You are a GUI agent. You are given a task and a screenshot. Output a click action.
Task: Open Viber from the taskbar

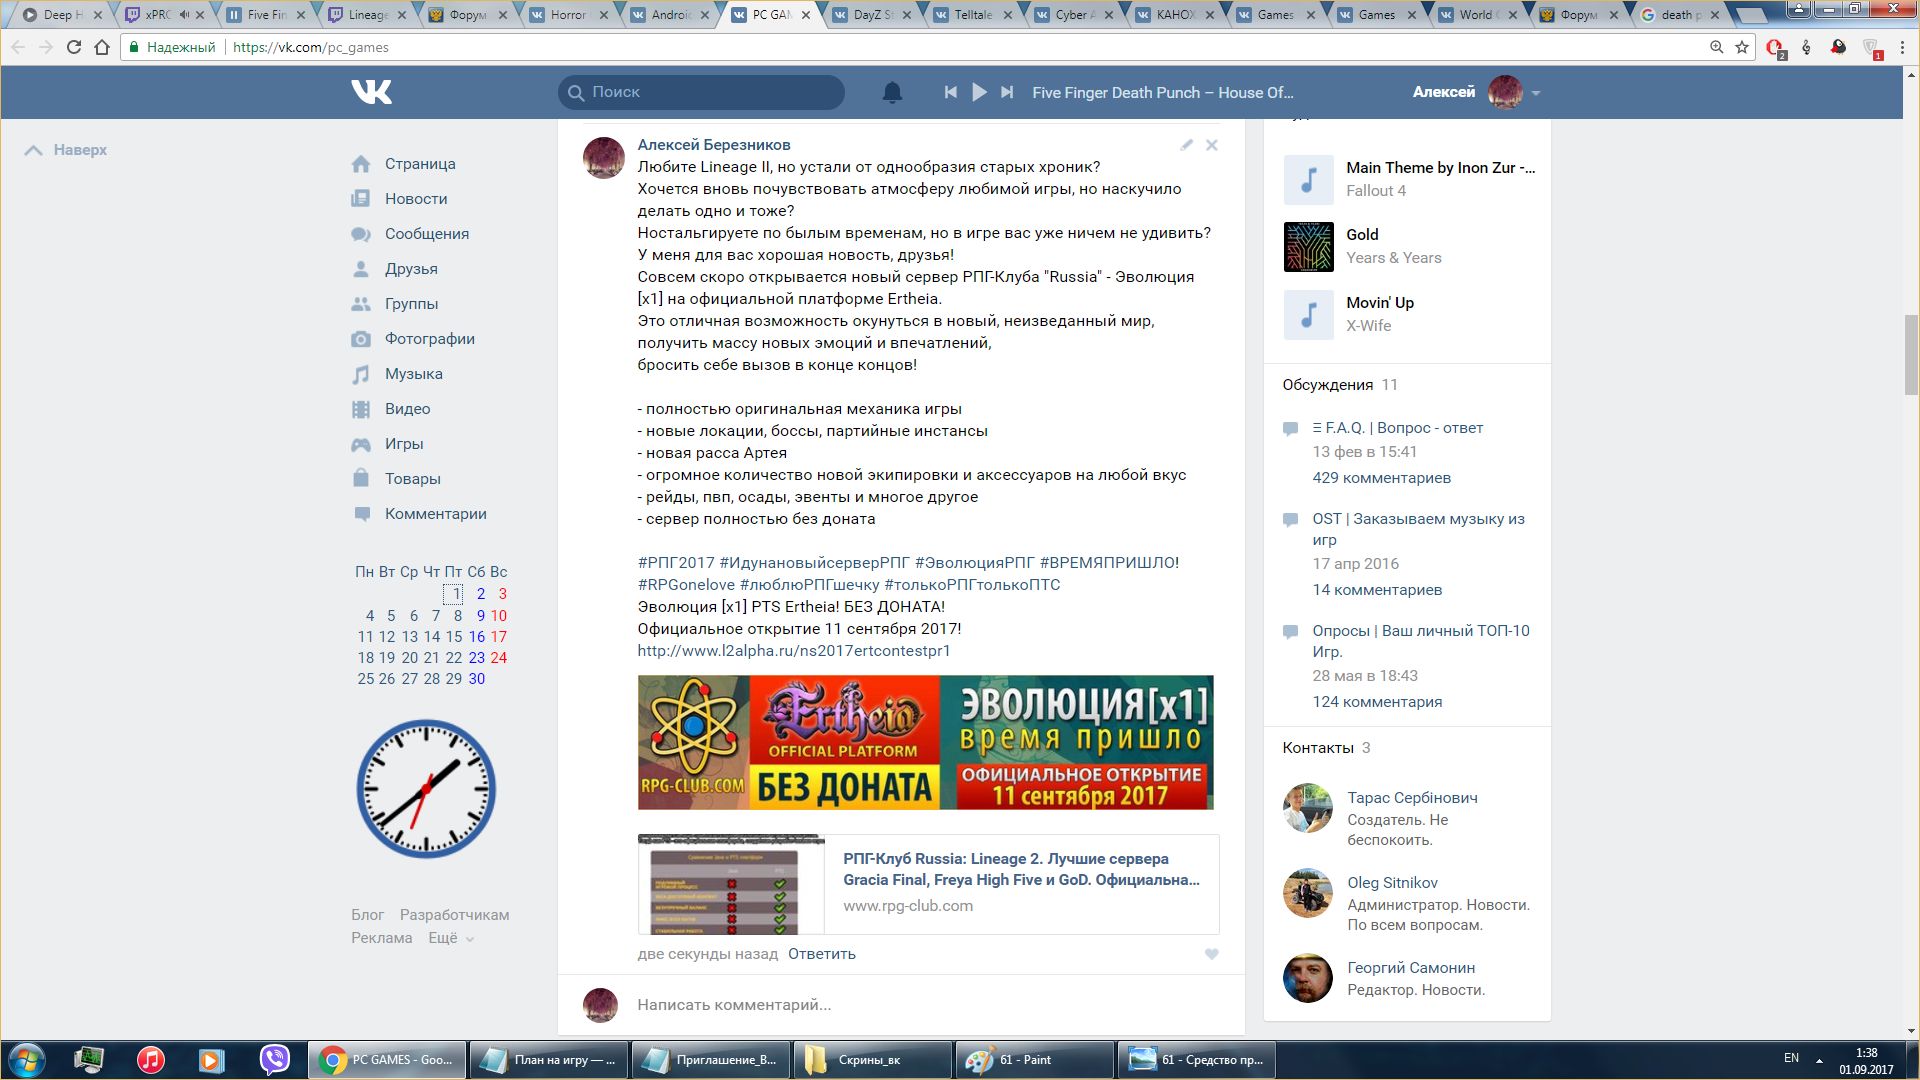(274, 1060)
